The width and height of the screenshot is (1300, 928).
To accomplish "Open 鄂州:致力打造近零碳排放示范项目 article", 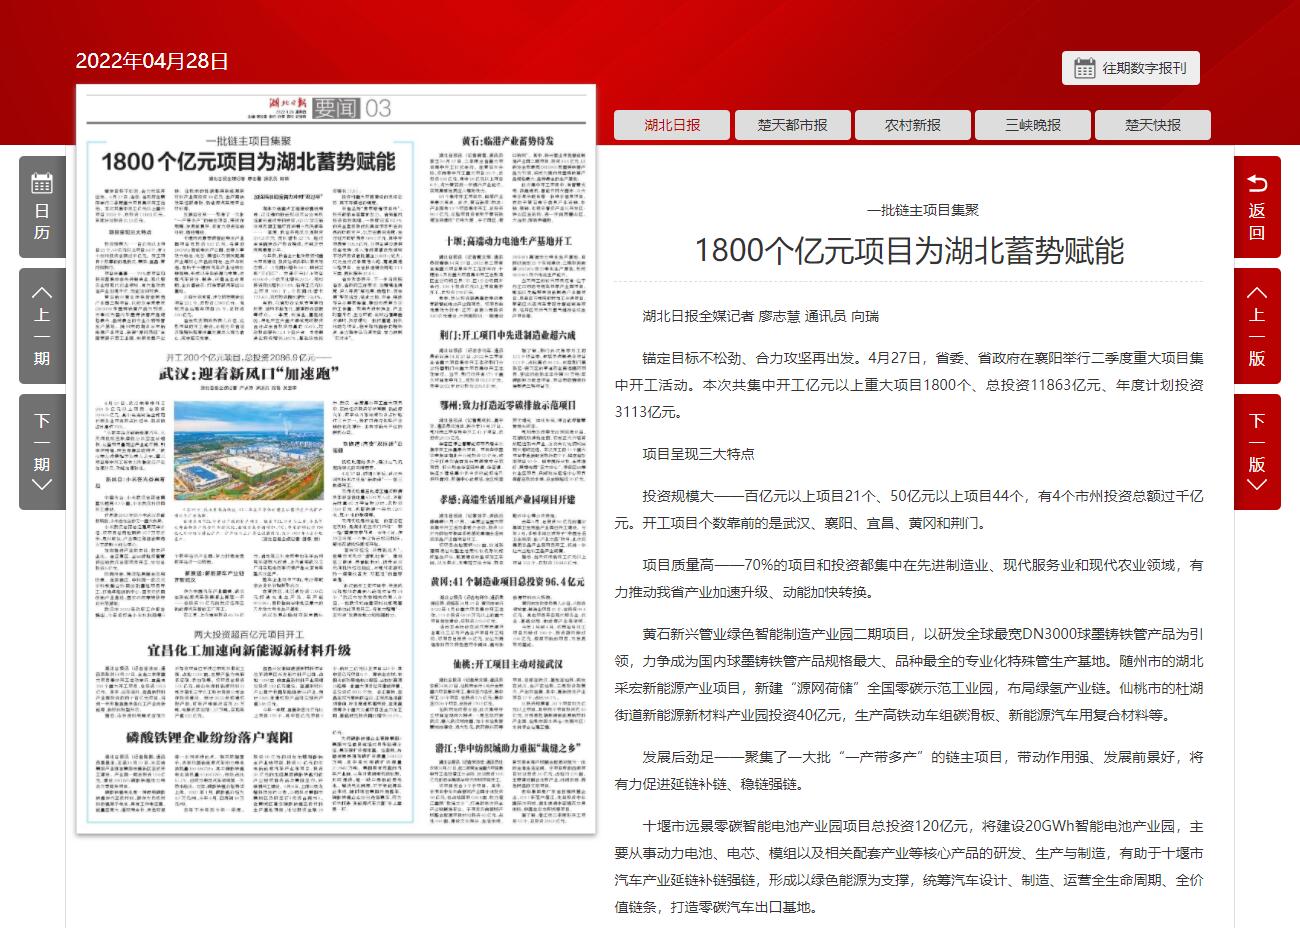I will tap(510, 406).
